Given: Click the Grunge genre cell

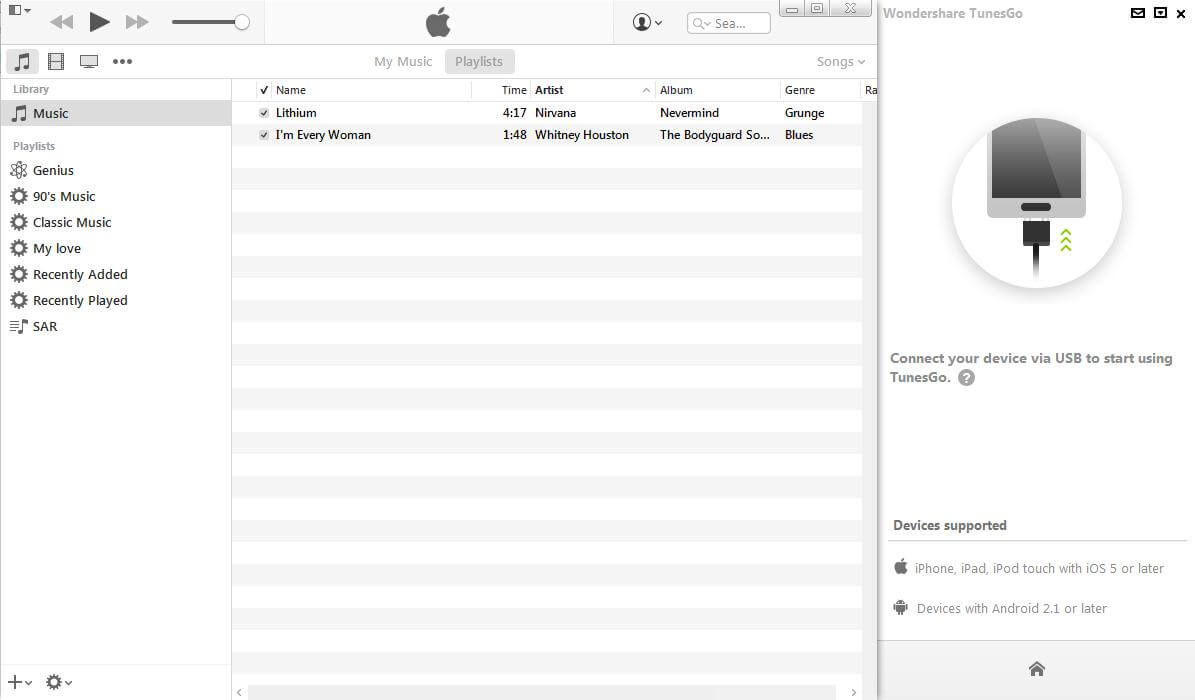Looking at the screenshot, I should [804, 113].
